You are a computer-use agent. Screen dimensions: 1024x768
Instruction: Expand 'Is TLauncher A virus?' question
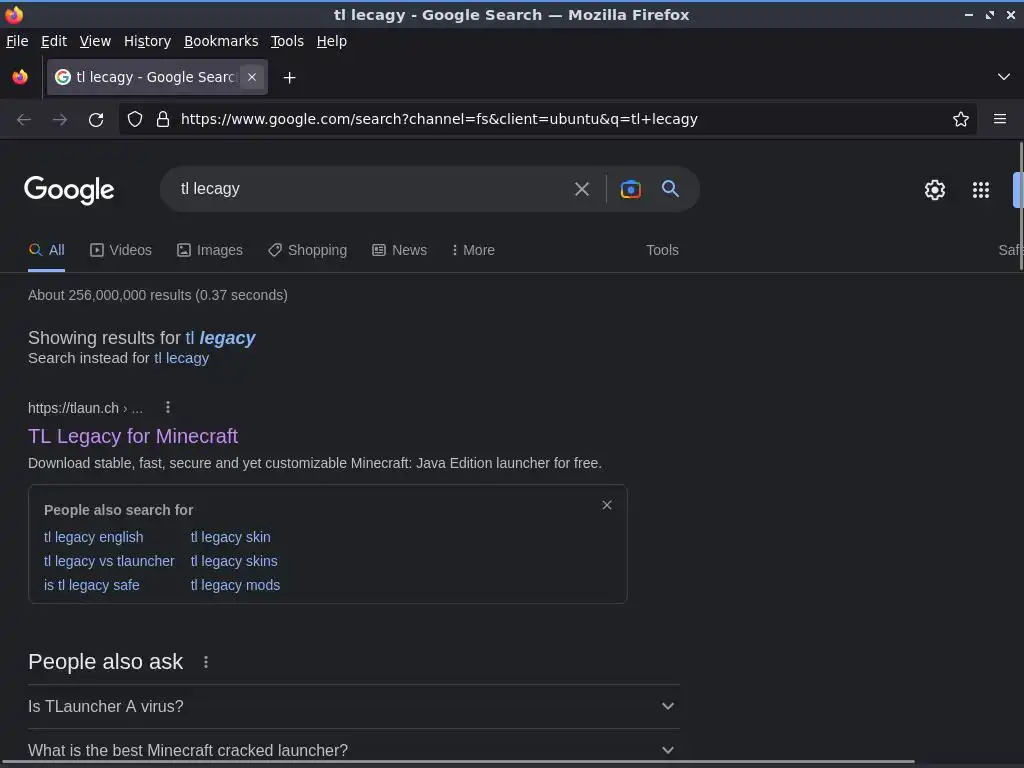coord(354,707)
